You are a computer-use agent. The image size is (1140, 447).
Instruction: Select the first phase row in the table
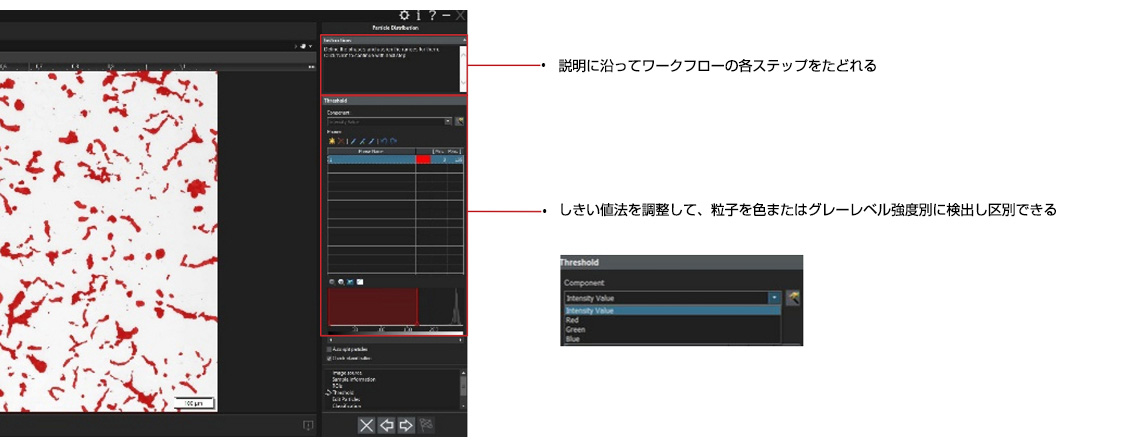[x=396, y=159]
